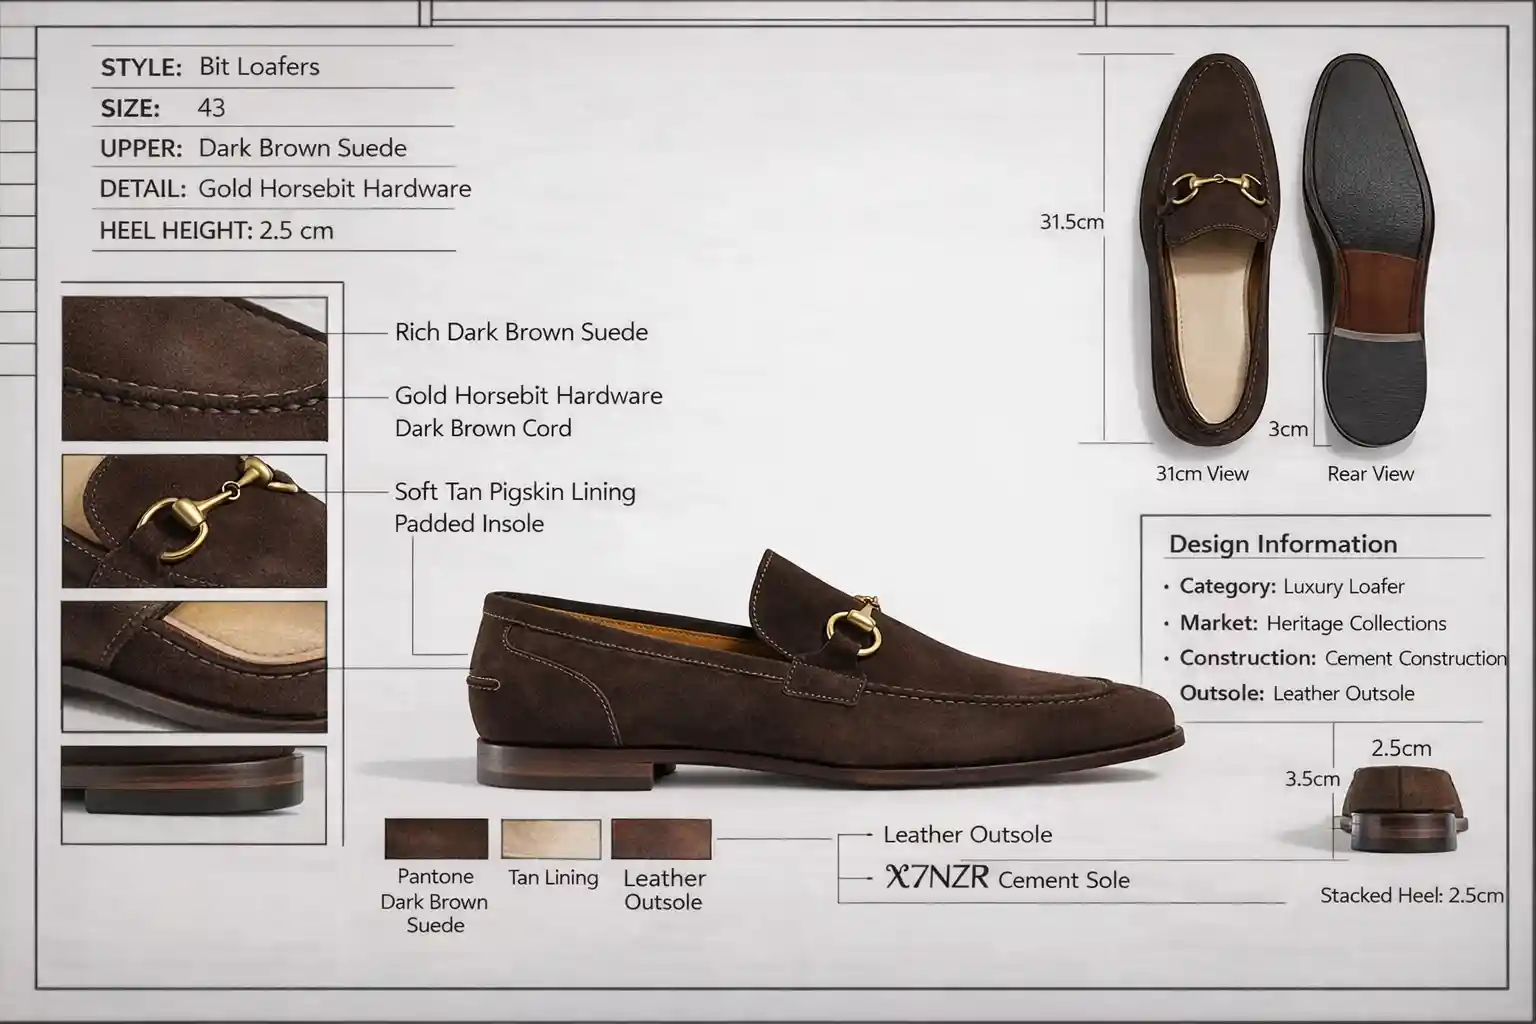Select the Leather Outsole color swatch
The image size is (1536, 1024).
tap(661, 839)
